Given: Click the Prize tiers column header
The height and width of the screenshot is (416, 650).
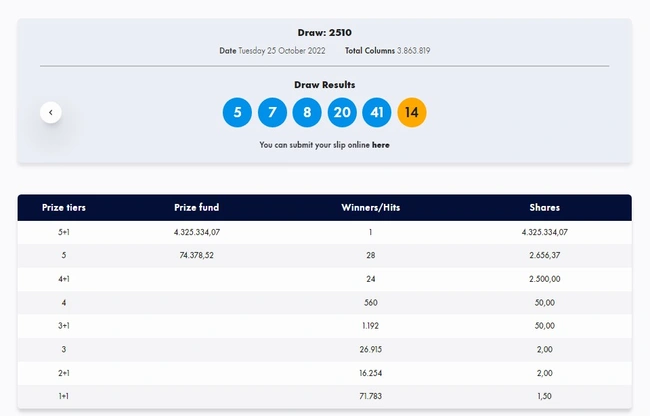Looking at the screenshot, I should (64, 208).
